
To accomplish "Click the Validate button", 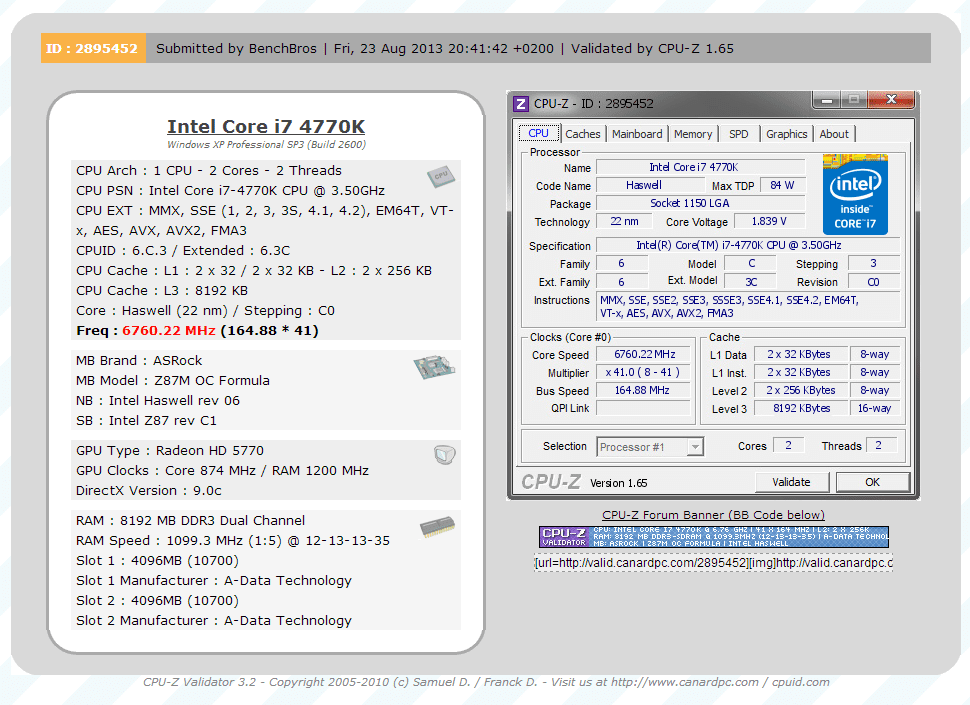I will point(791,482).
